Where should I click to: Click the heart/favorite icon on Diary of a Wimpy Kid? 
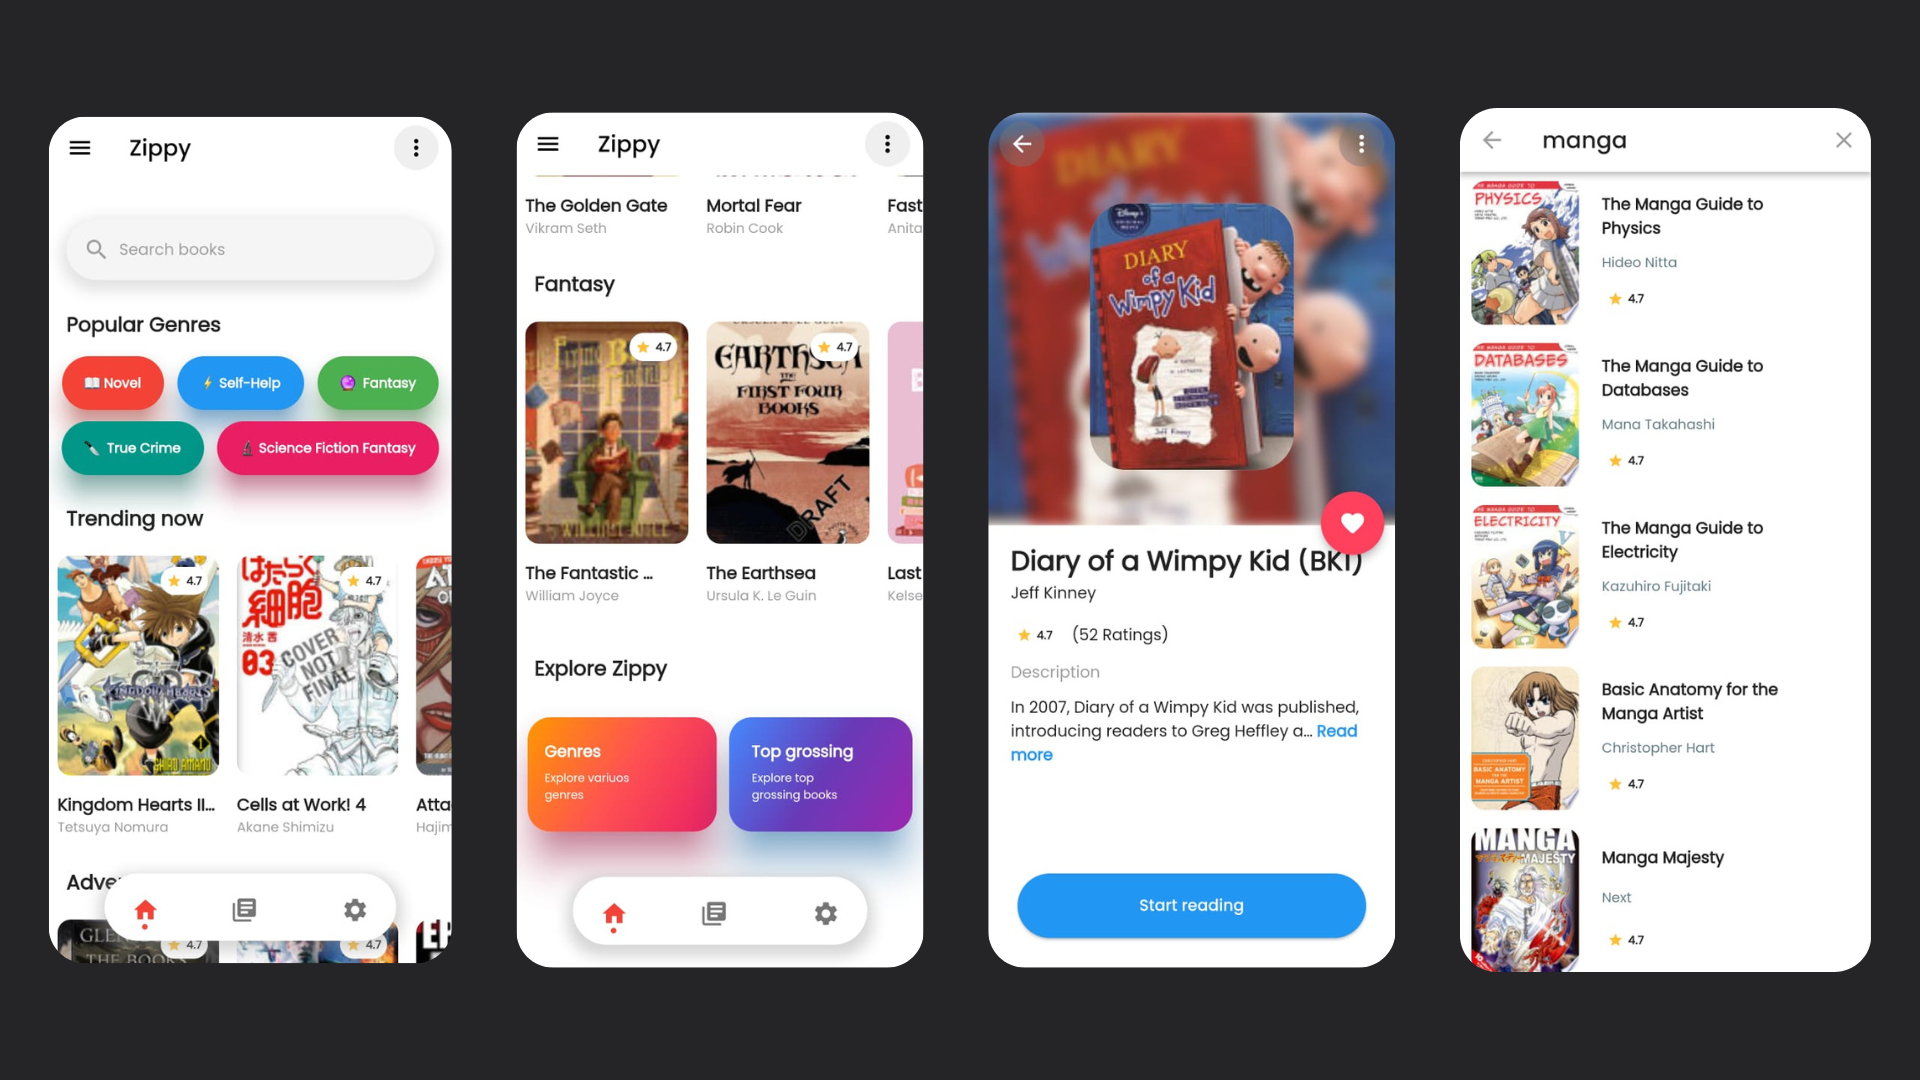point(1352,521)
